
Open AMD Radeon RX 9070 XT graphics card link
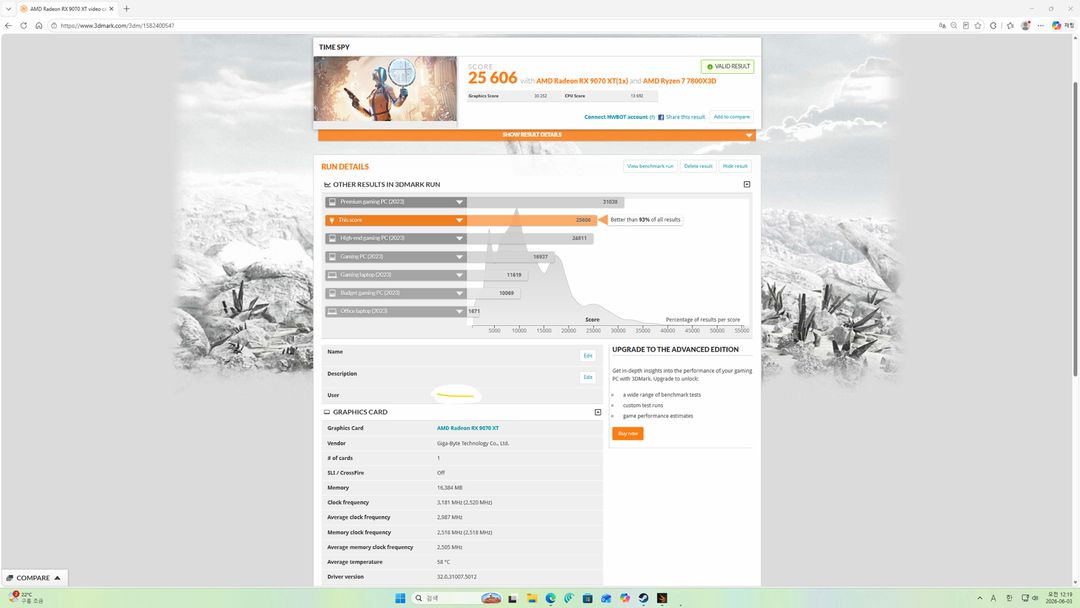pyautogui.click(x=468, y=428)
